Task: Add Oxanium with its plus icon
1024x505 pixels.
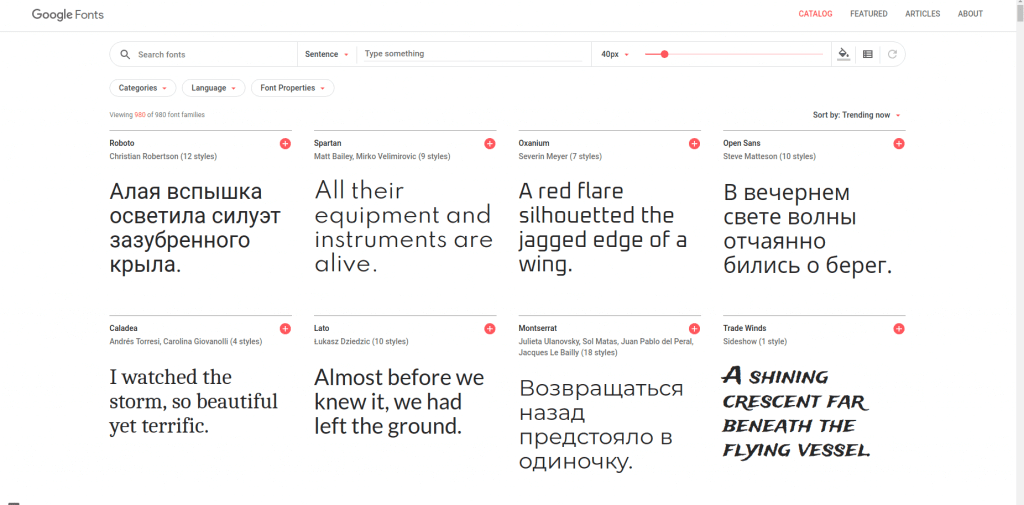Action: click(694, 144)
